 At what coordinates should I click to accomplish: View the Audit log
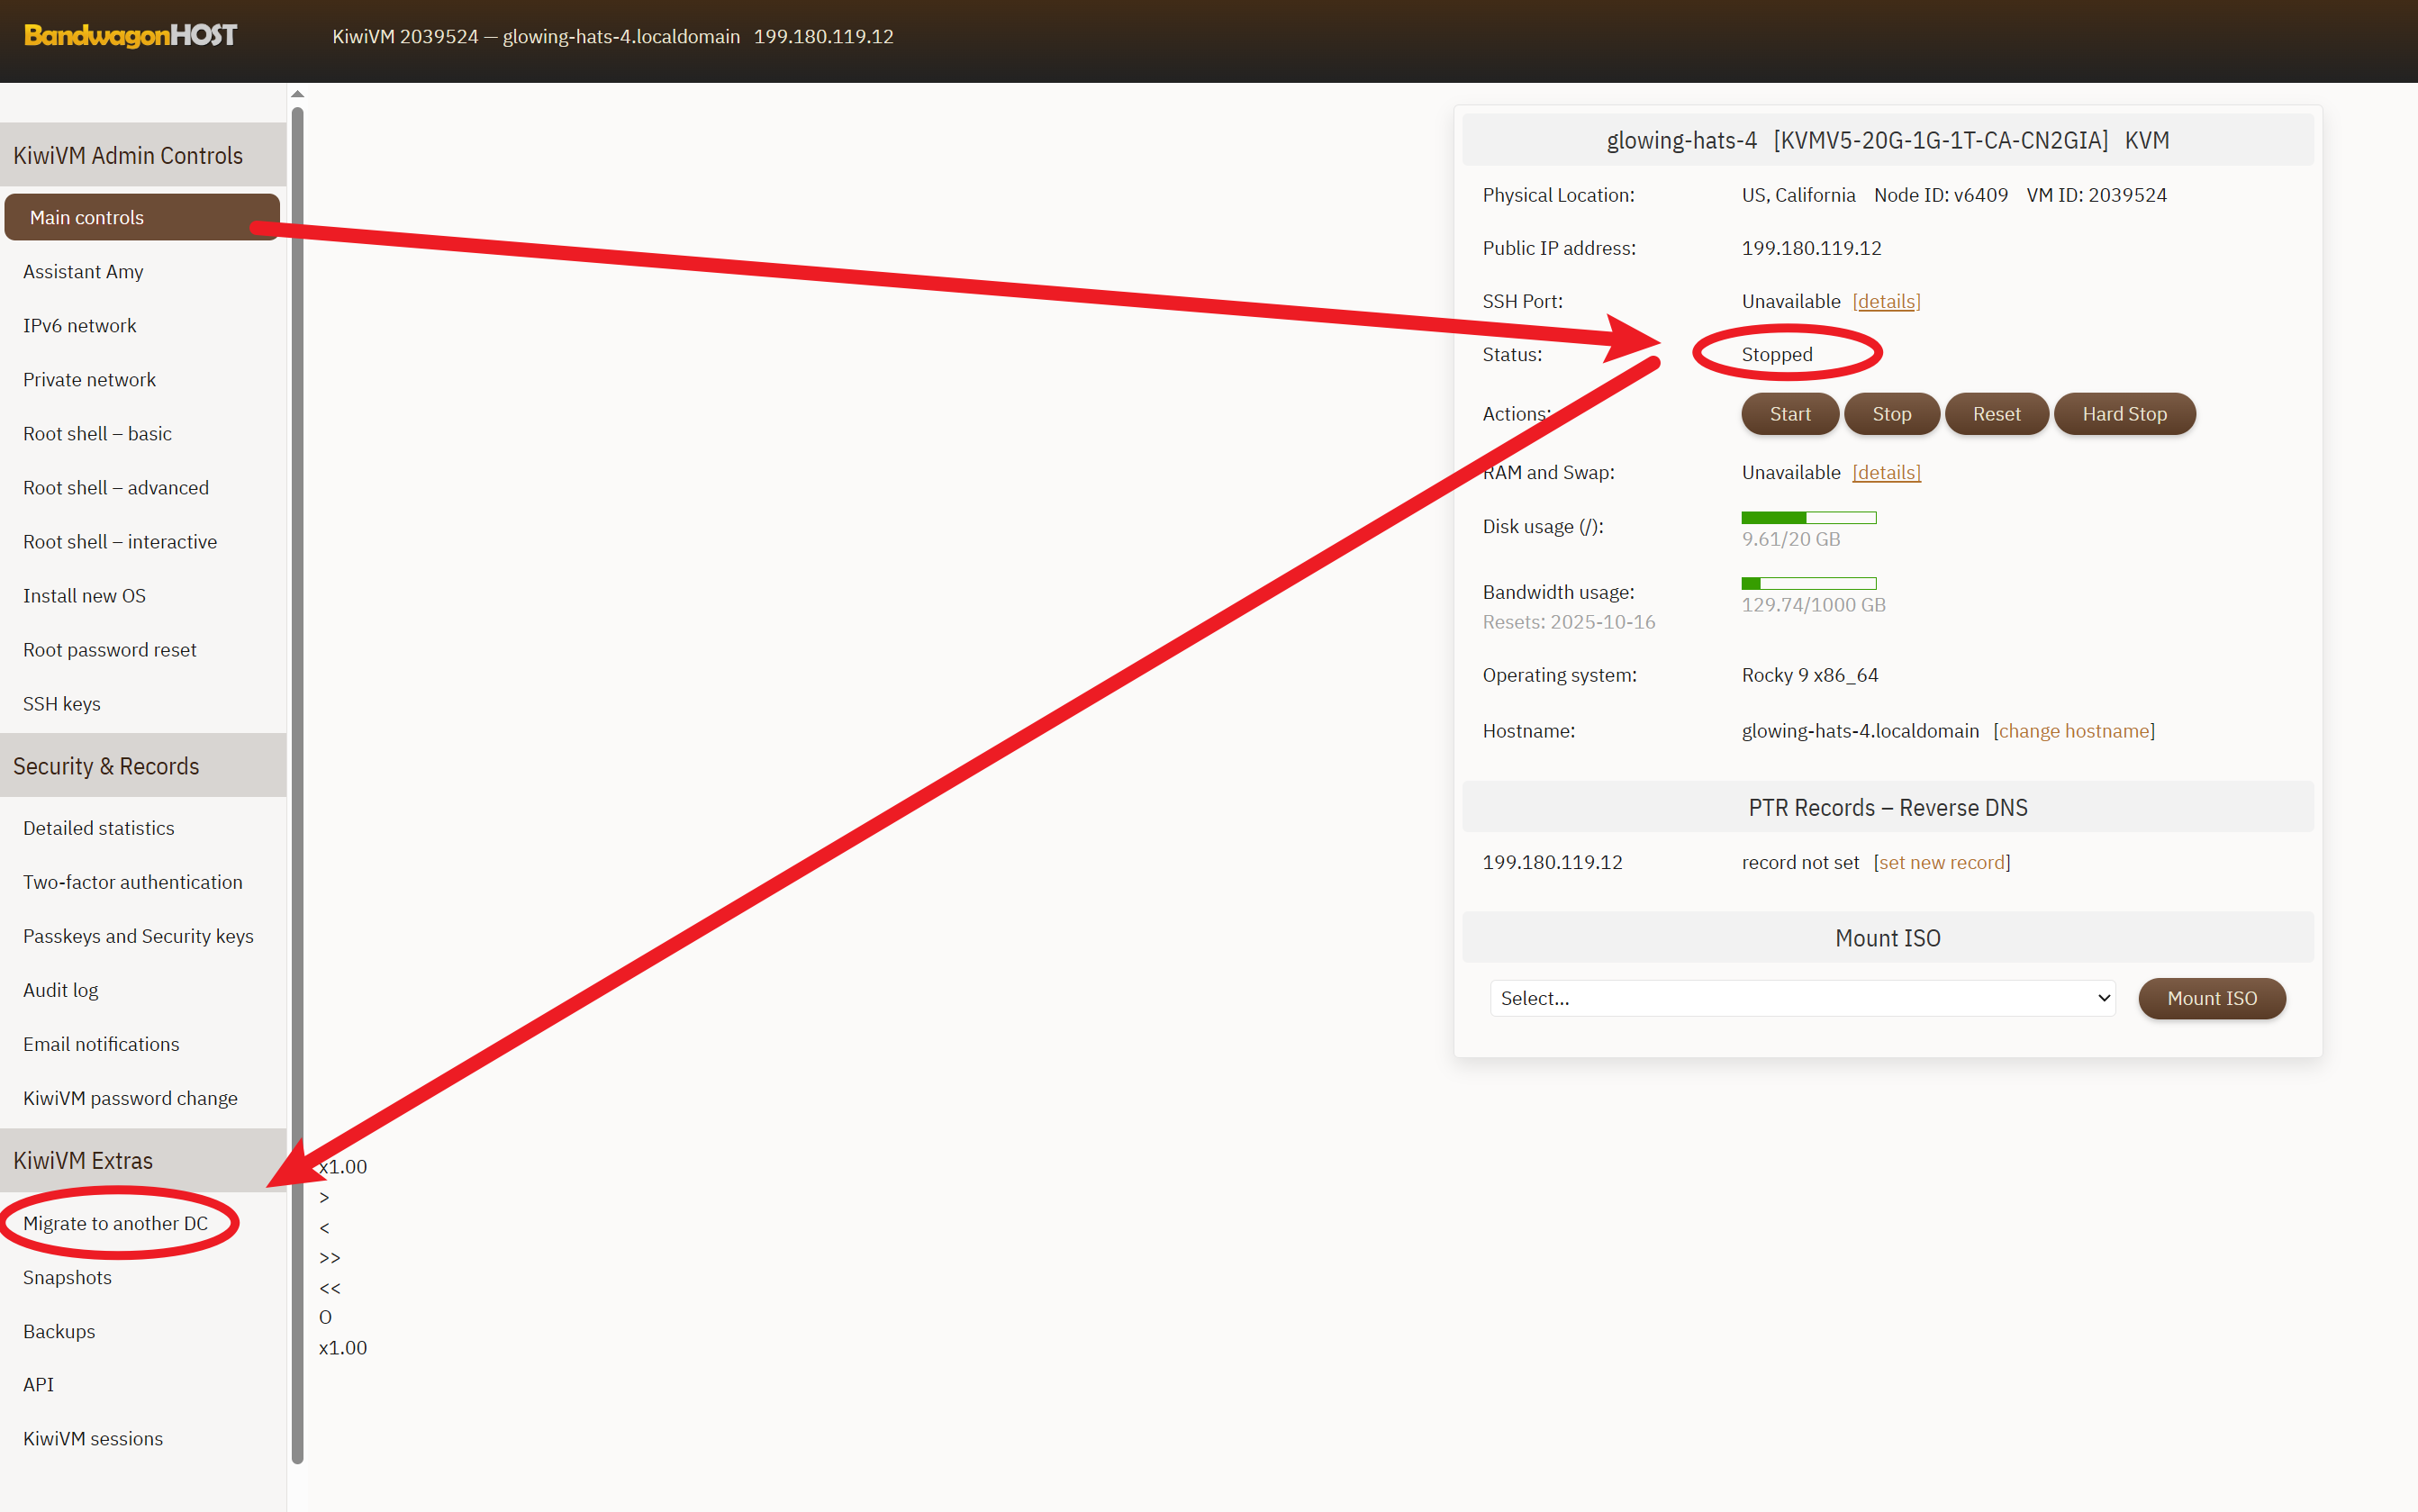coord(61,989)
